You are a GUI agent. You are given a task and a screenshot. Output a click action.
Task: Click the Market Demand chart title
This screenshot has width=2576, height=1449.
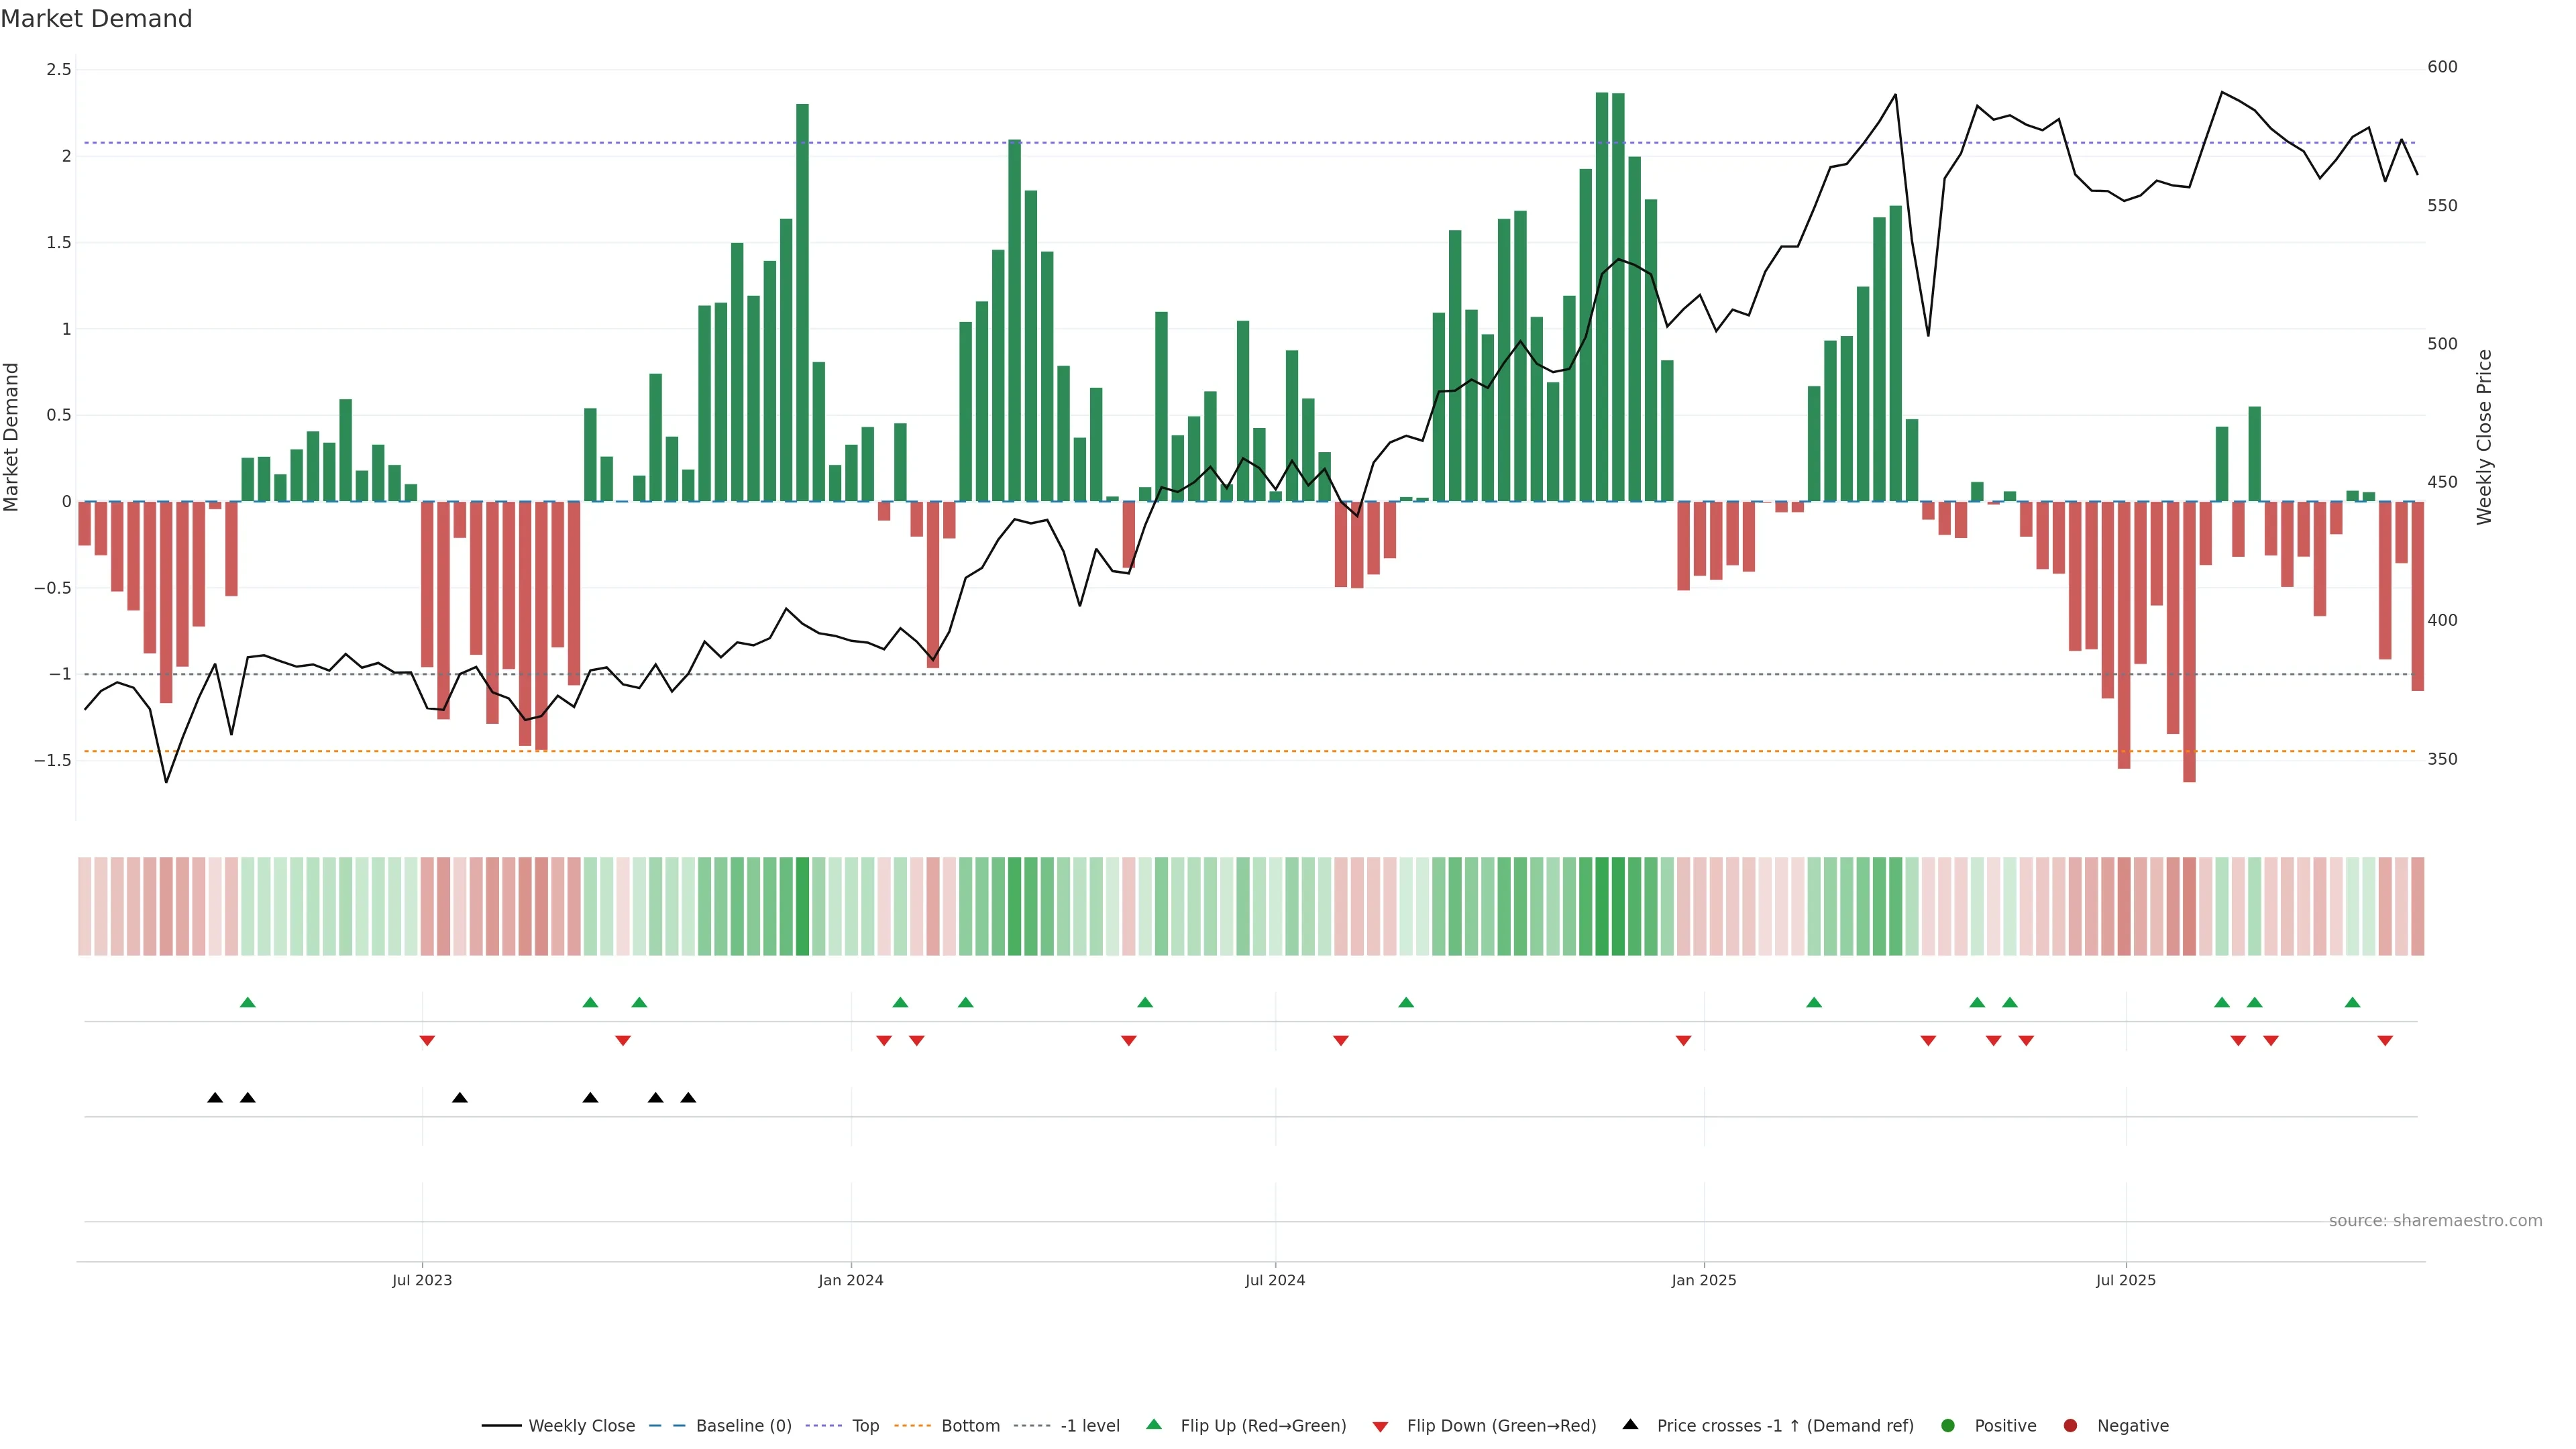(96, 19)
